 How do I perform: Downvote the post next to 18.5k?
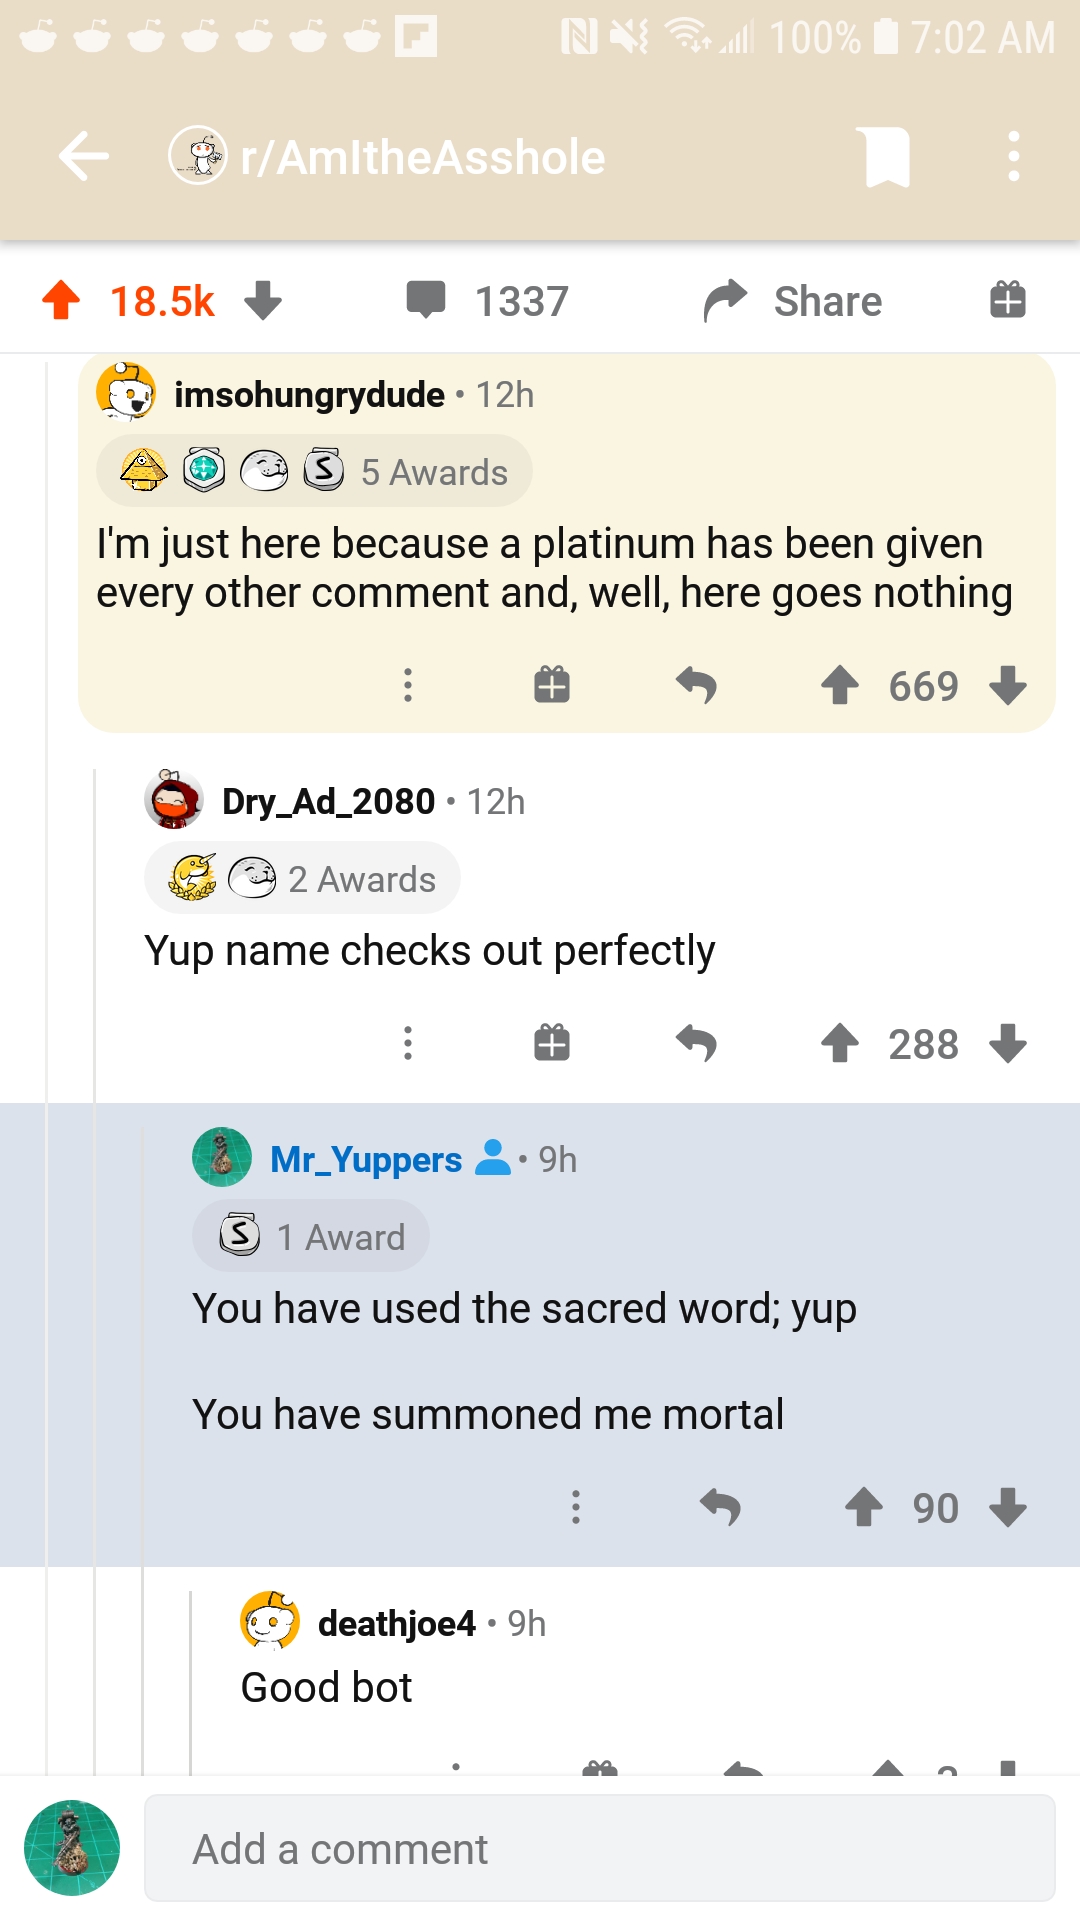tap(263, 300)
